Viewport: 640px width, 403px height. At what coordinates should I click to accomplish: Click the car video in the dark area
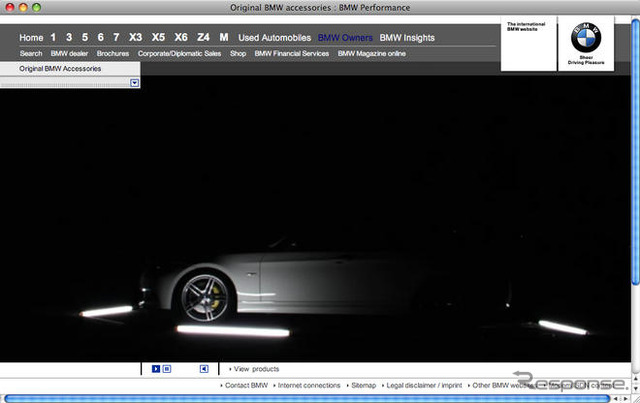point(315,218)
